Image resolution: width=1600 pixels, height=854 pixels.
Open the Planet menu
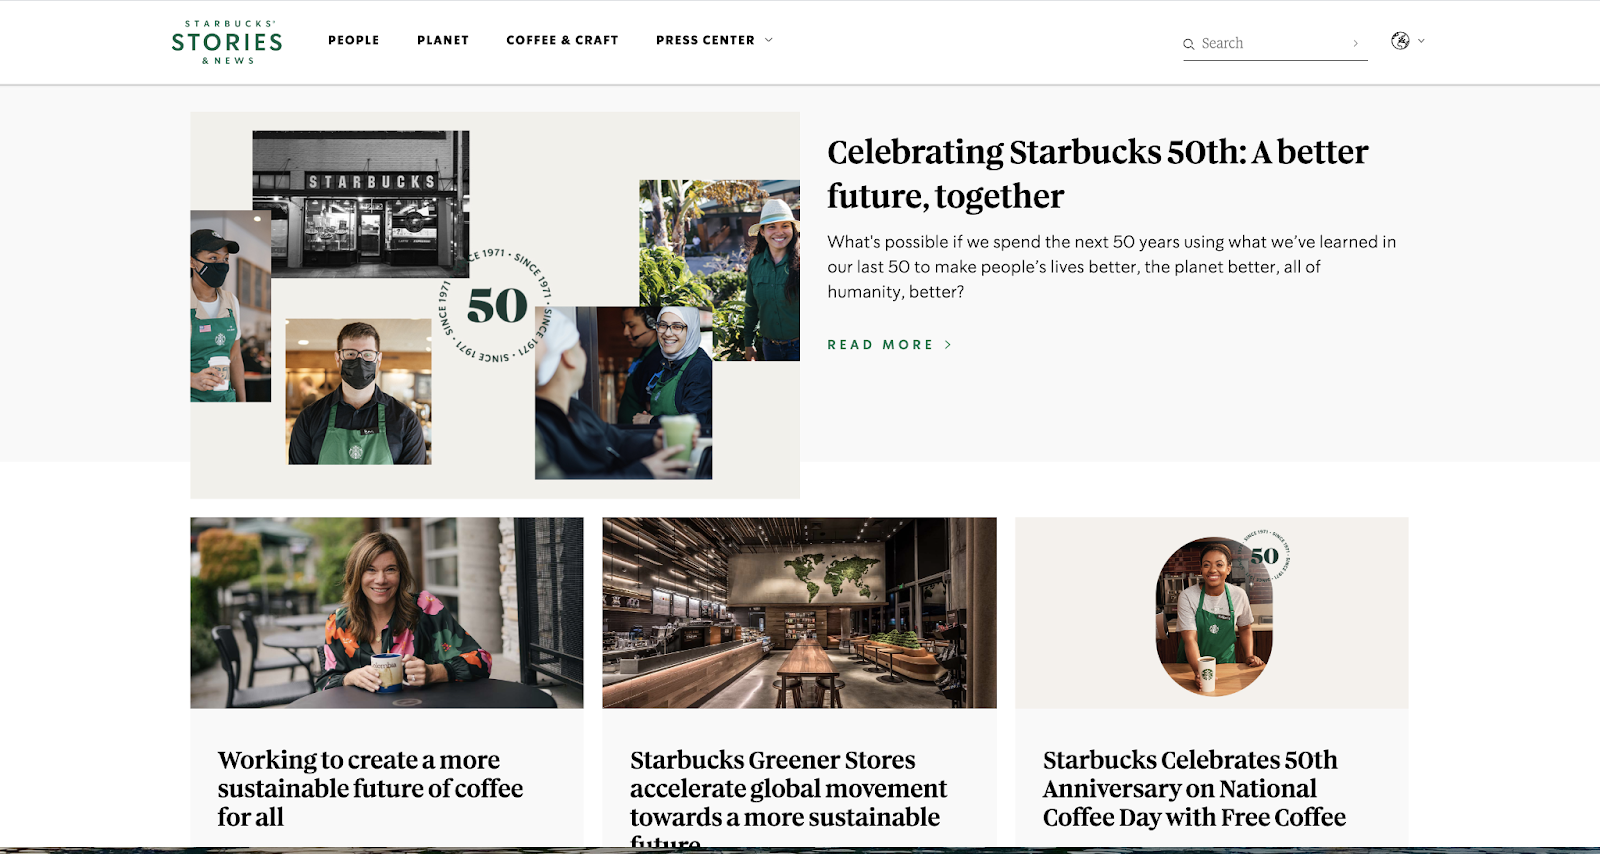pyautogui.click(x=443, y=40)
